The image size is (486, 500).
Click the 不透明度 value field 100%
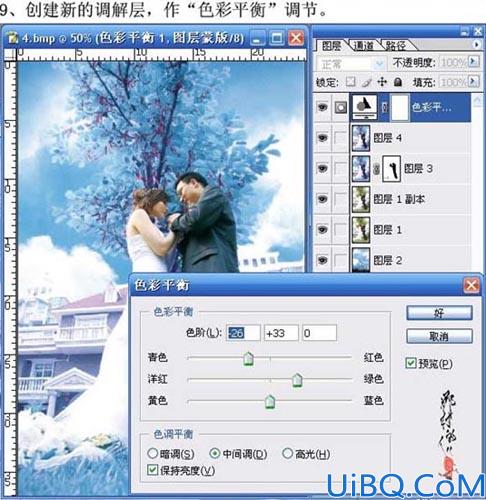pos(454,62)
